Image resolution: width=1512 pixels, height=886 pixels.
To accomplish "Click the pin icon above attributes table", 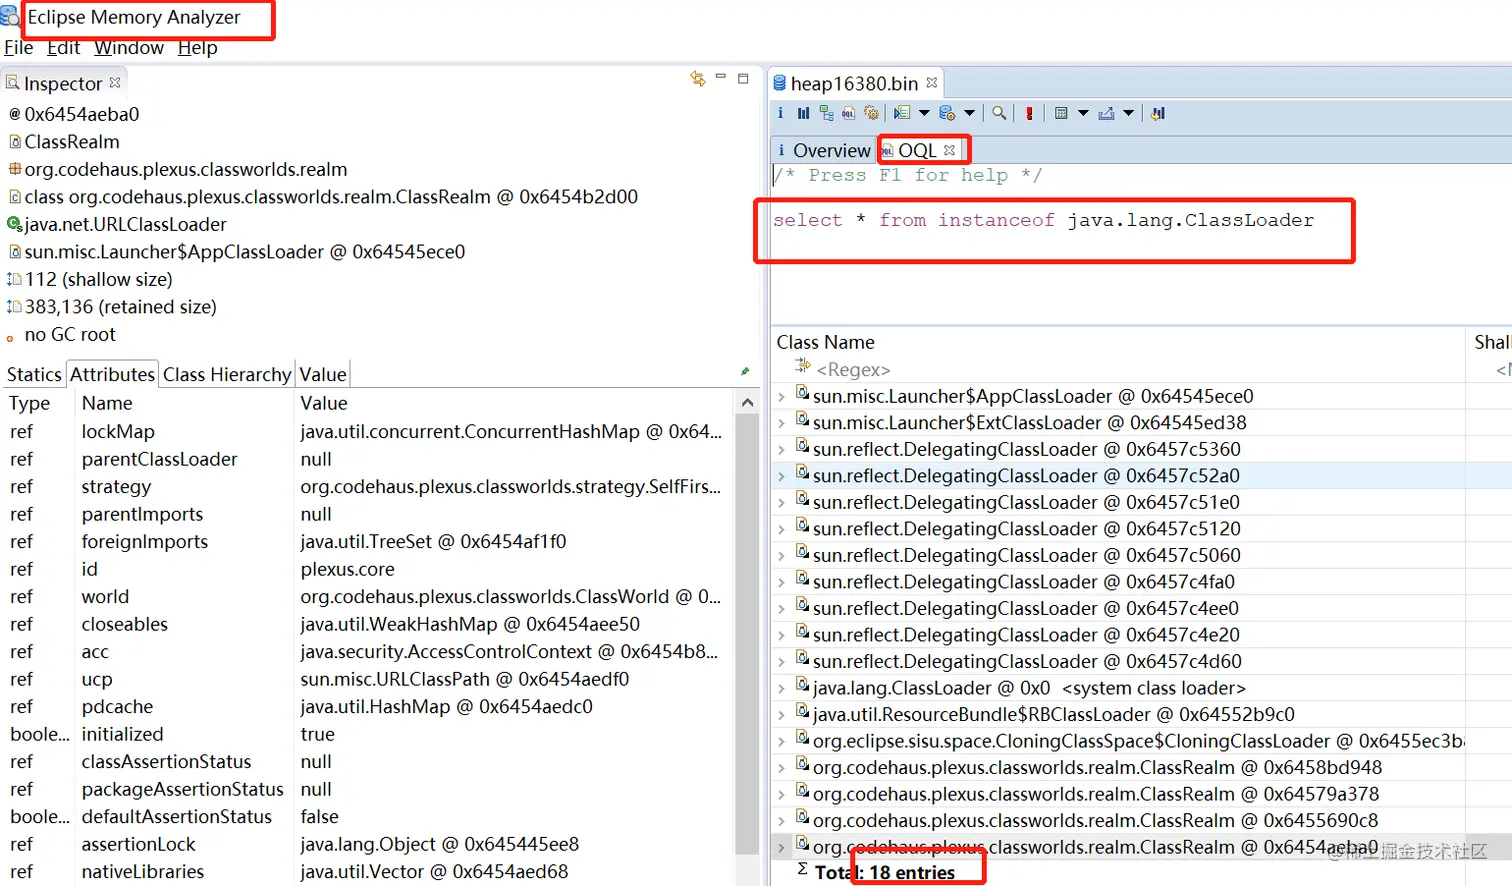I will 745,371.
